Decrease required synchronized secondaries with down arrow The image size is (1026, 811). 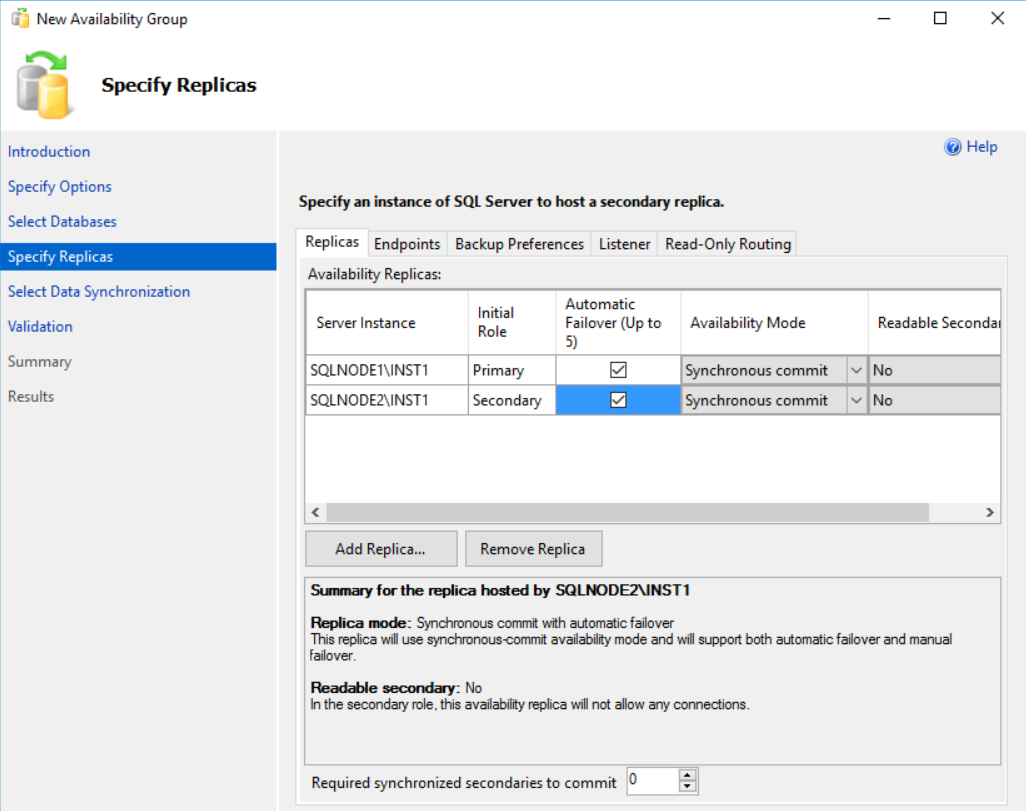[x=687, y=787]
